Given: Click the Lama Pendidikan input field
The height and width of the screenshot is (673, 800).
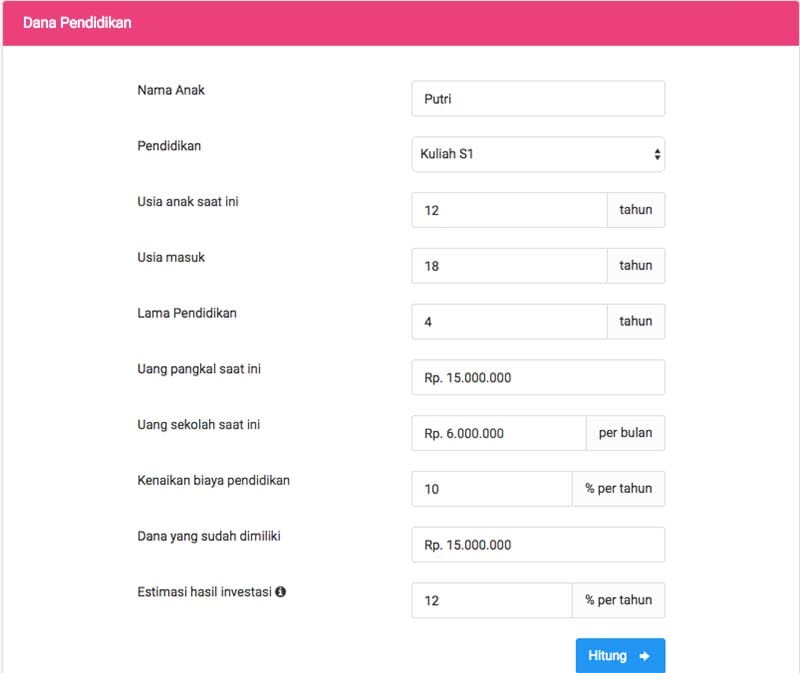Looking at the screenshot, I should 508,322.
